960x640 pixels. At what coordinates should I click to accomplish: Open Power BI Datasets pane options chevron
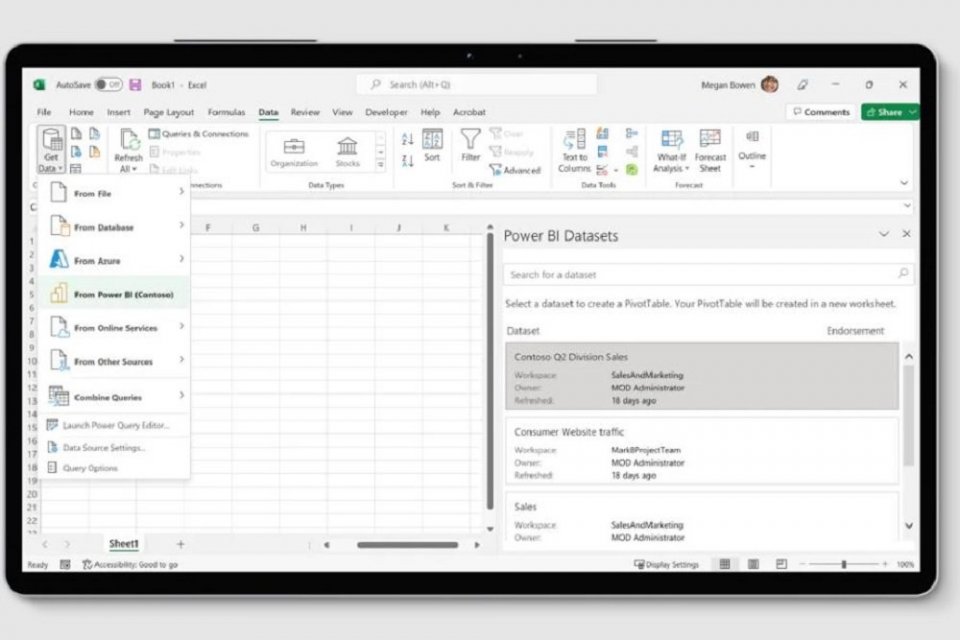pos(883,234)
